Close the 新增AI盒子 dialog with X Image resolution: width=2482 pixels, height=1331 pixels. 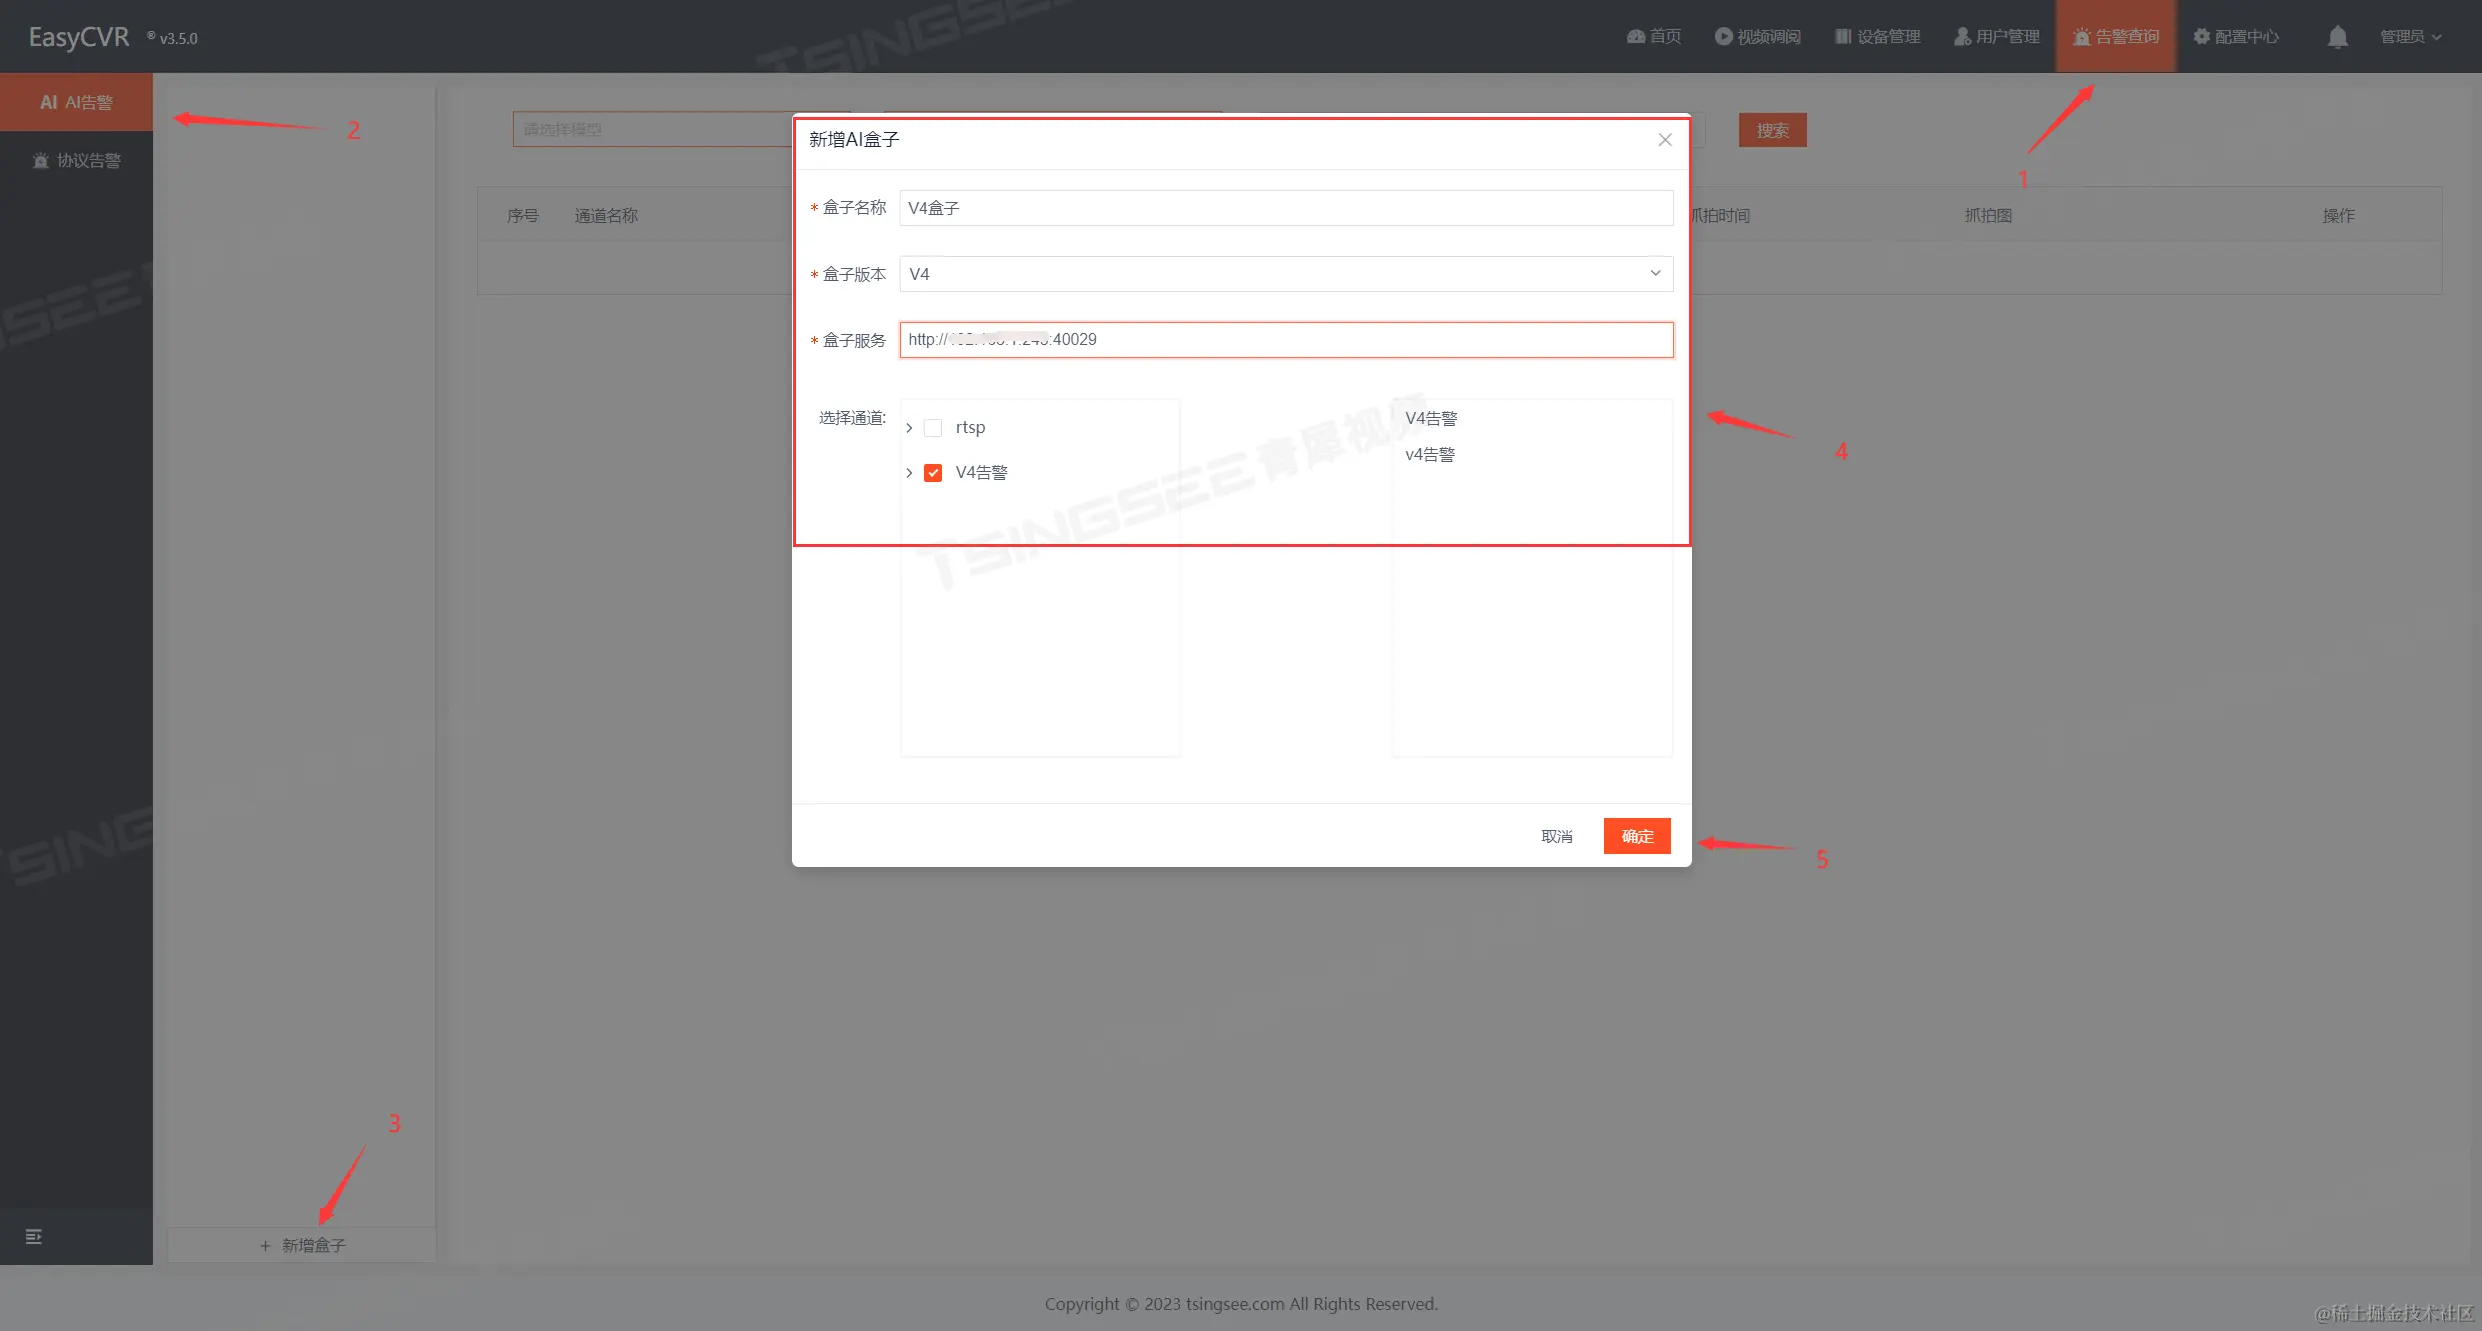(x=1665, y=140)
